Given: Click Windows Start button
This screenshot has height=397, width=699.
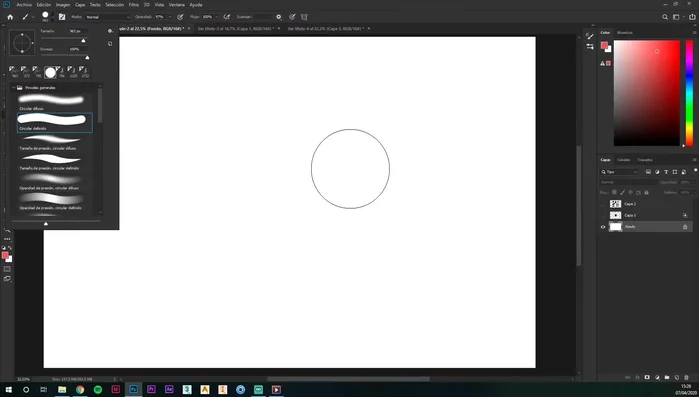Looking at the screenshot, I should point(8,389).
